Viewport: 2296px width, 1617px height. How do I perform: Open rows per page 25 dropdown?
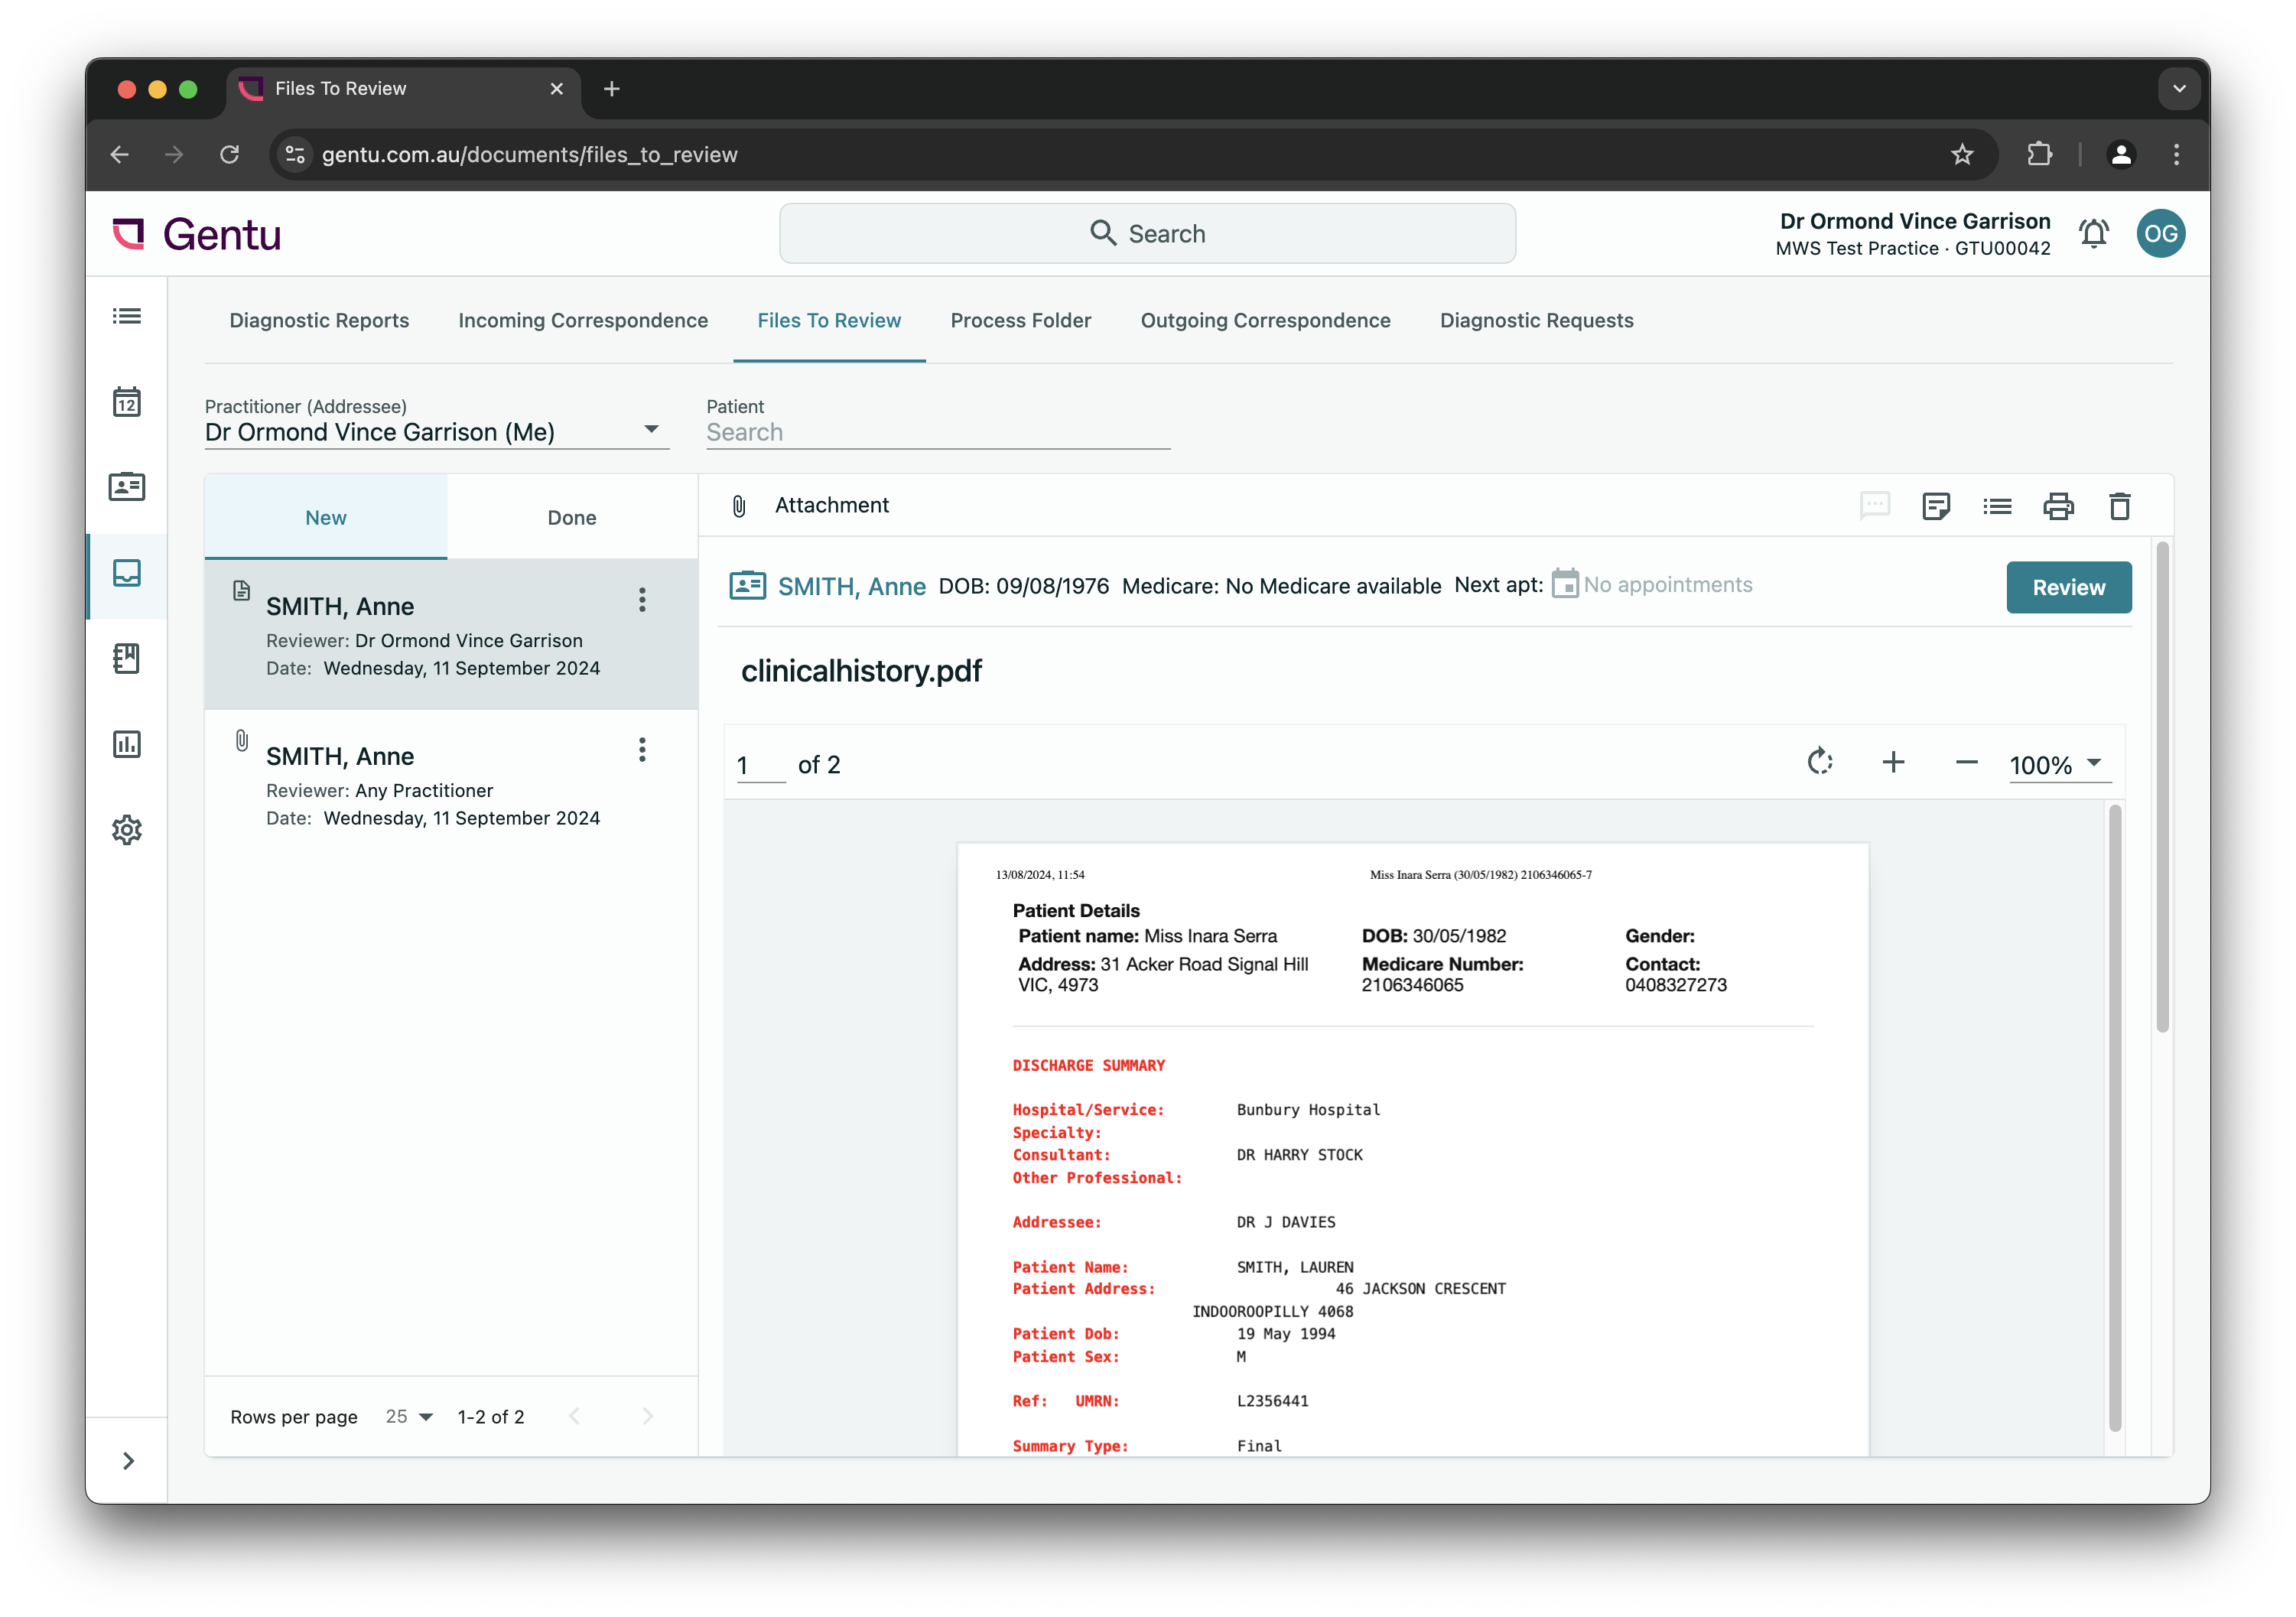point(409,1417)
